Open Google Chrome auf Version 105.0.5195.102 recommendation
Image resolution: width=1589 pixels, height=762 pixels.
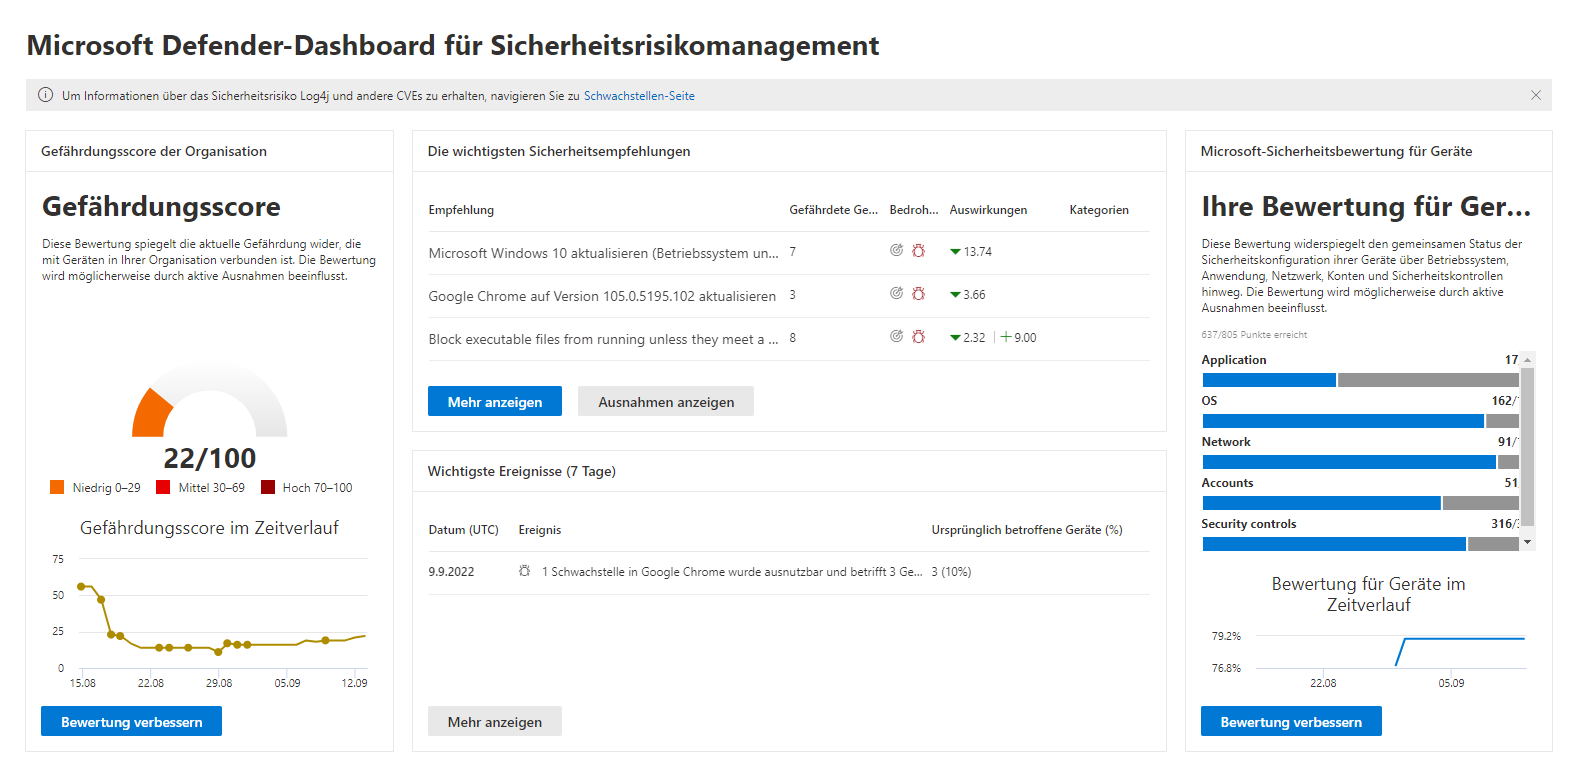(x=602, y=296)
